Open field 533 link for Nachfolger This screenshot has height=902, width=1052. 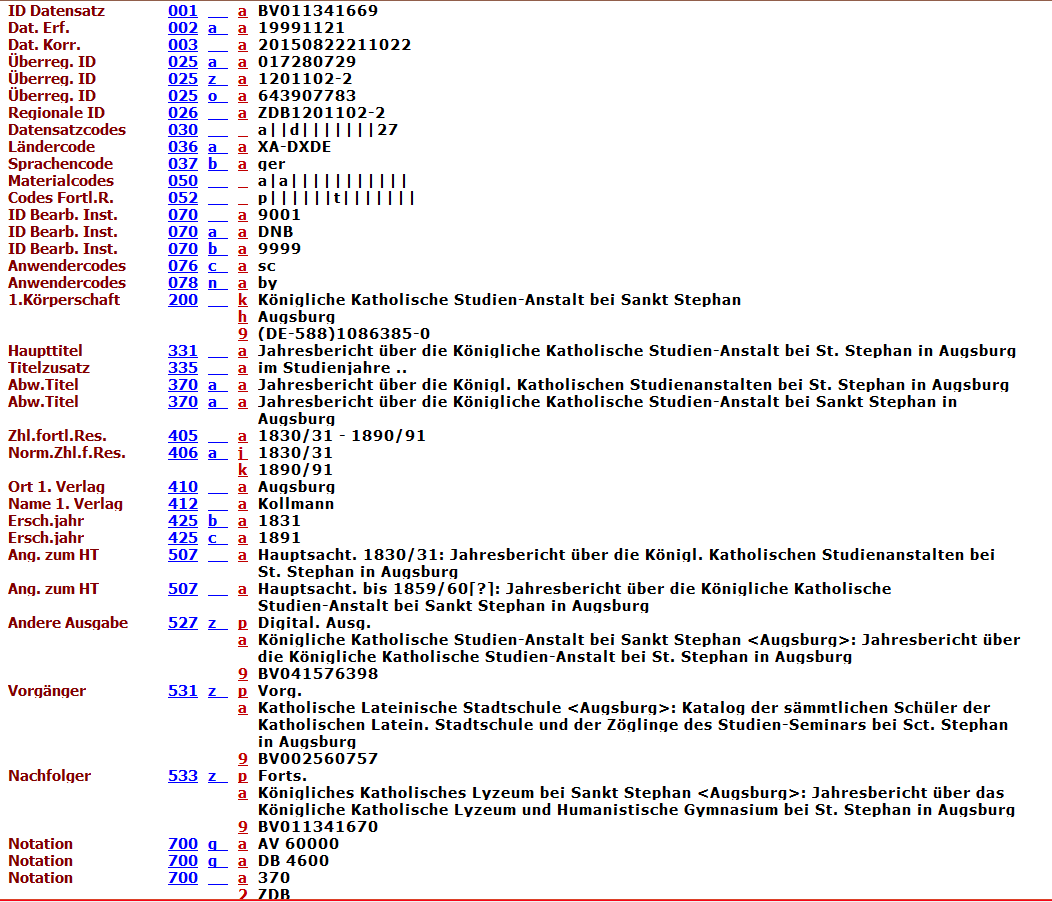pos(183,776)
